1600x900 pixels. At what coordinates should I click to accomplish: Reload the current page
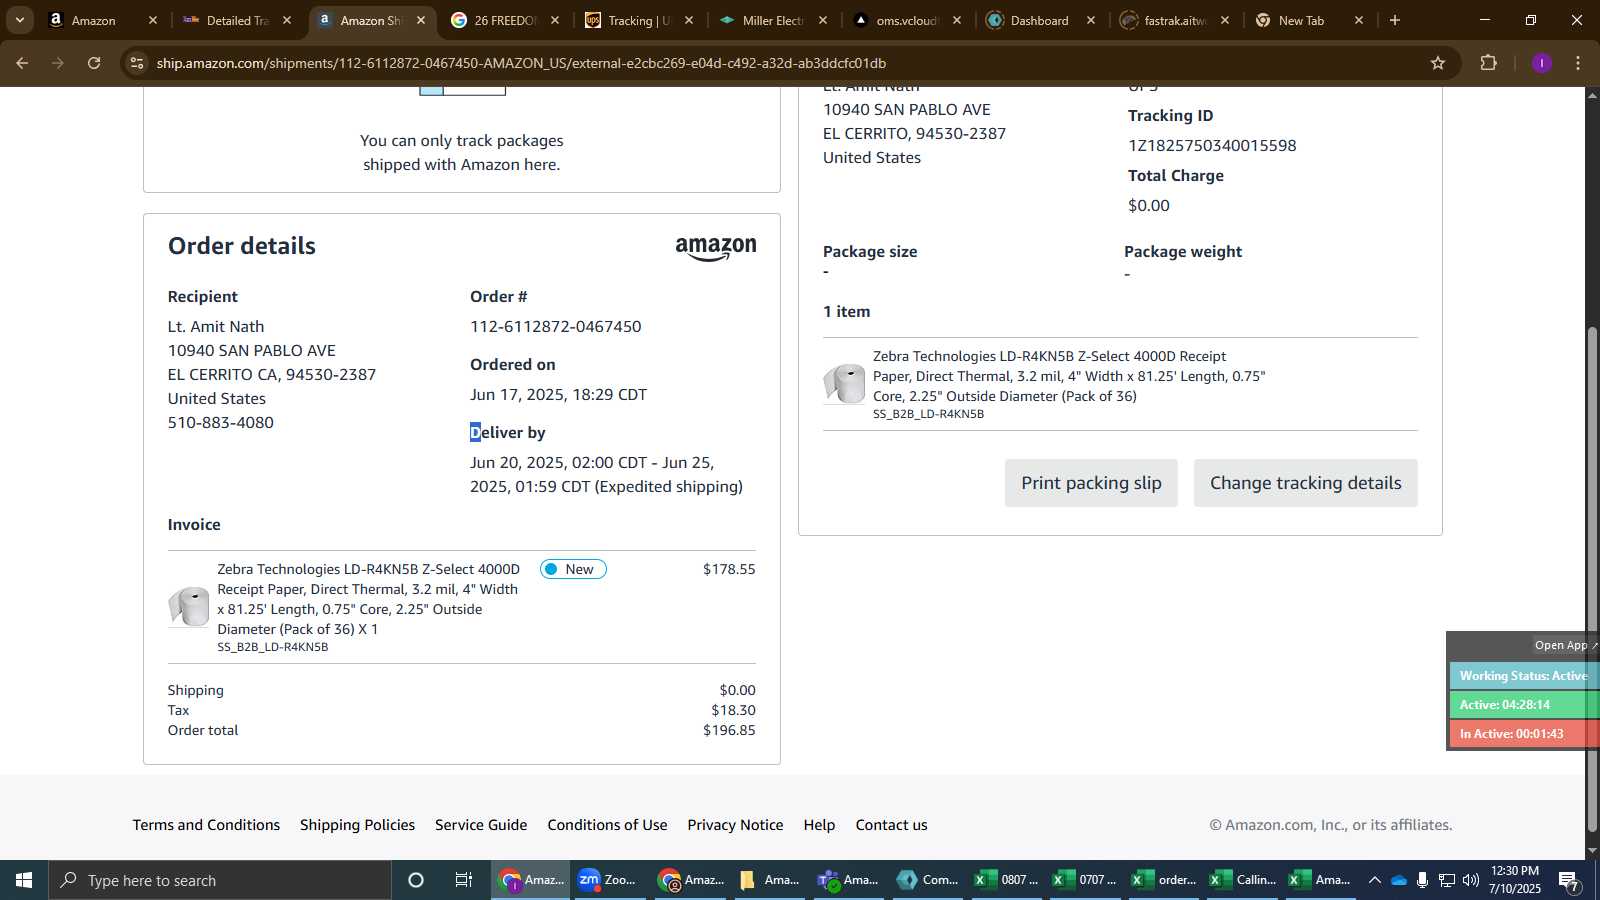click(94, 63)
